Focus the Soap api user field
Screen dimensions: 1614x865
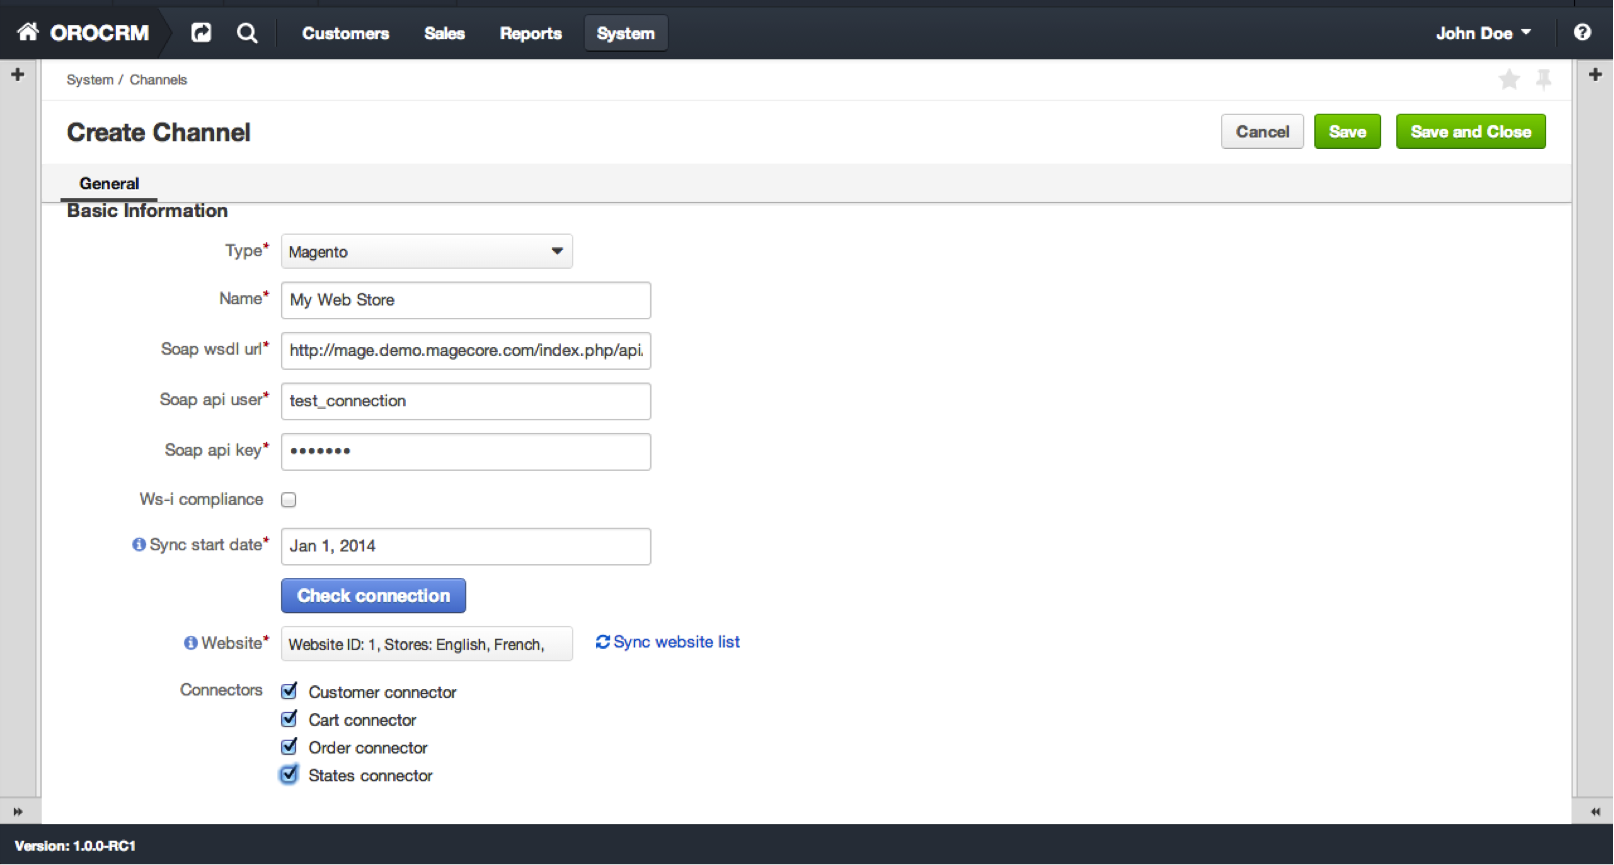click(466, 401)
